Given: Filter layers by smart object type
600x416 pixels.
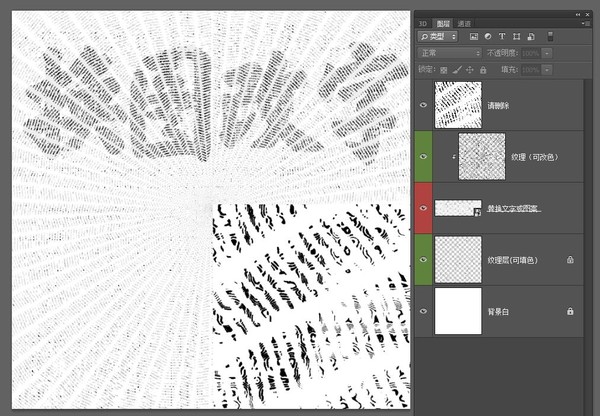Looking at the screenshot, I should click(x=531, y=37).
